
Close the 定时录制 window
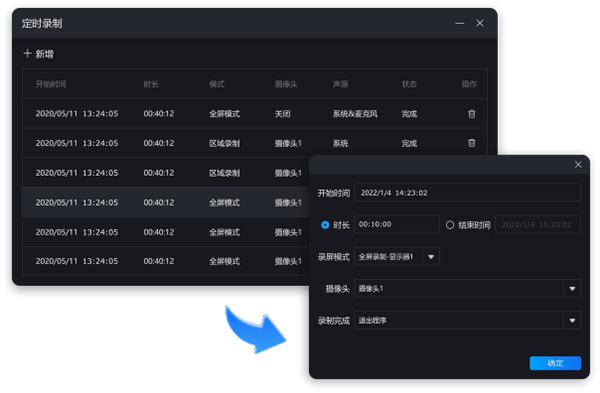480,23
